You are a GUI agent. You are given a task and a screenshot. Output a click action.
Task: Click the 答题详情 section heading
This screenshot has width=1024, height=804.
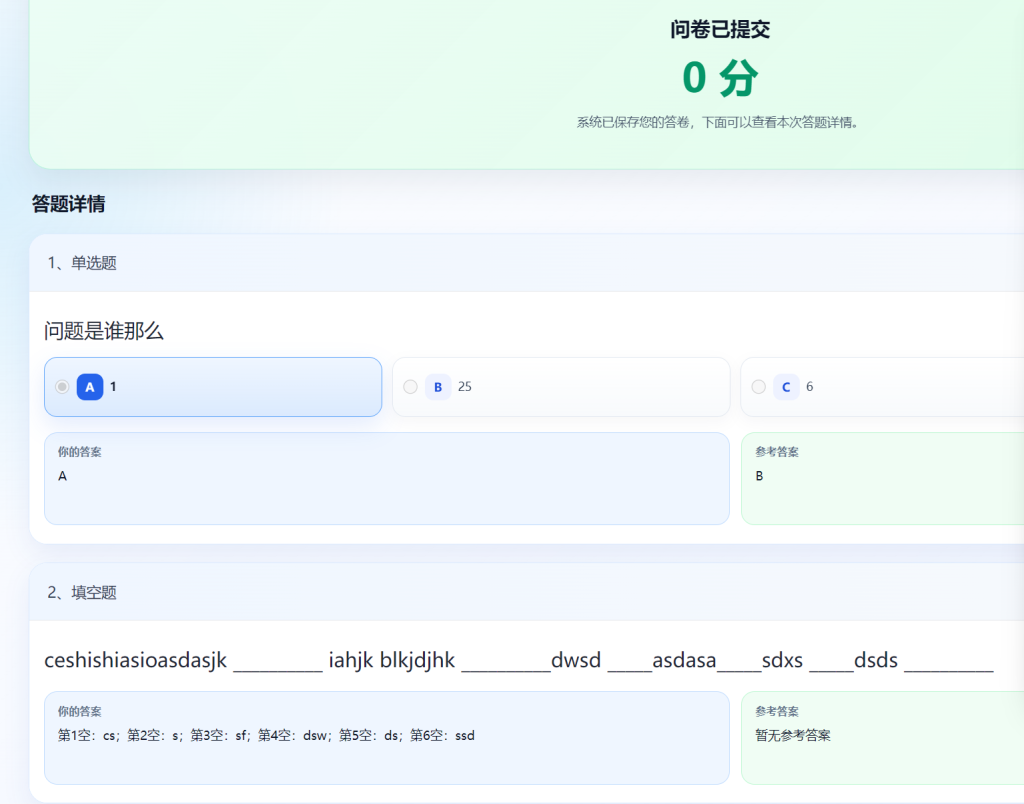[x=69, y=204]
